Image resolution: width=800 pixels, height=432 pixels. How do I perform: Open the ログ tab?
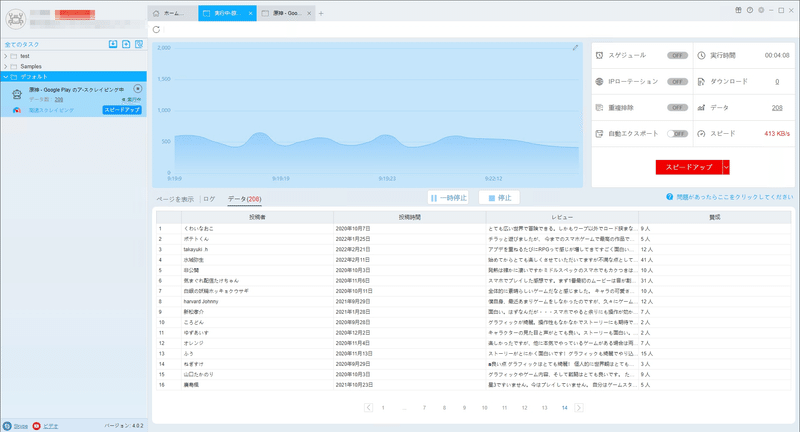[x=209, y=199]
